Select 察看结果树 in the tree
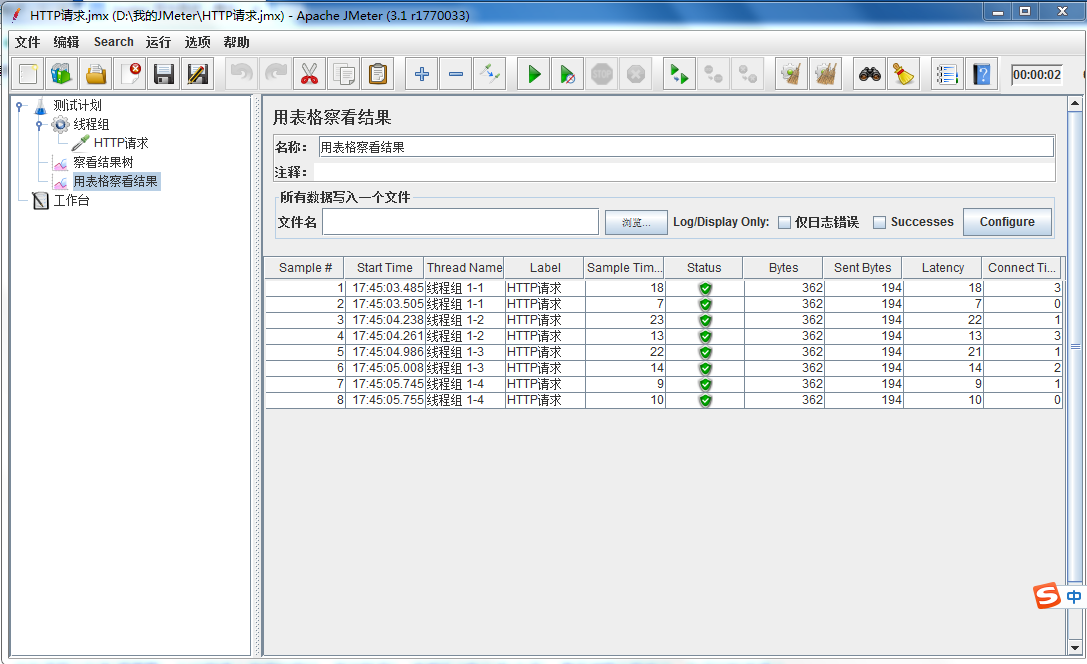 [x=103, y=162]
